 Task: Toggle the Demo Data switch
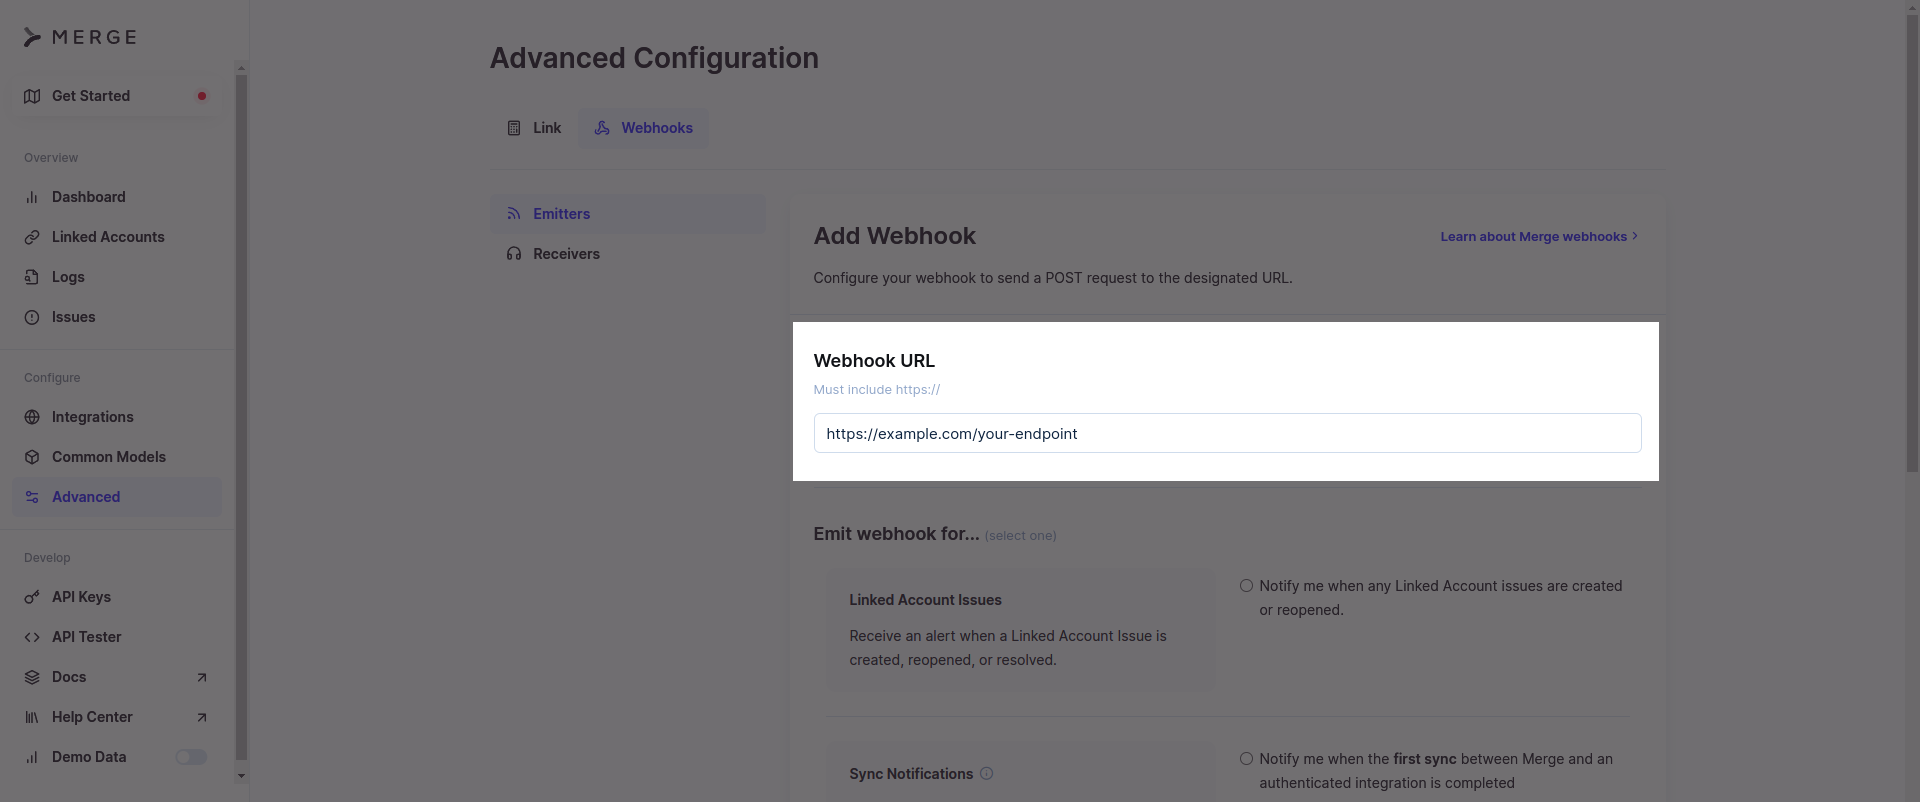click(x=191, y=757)
